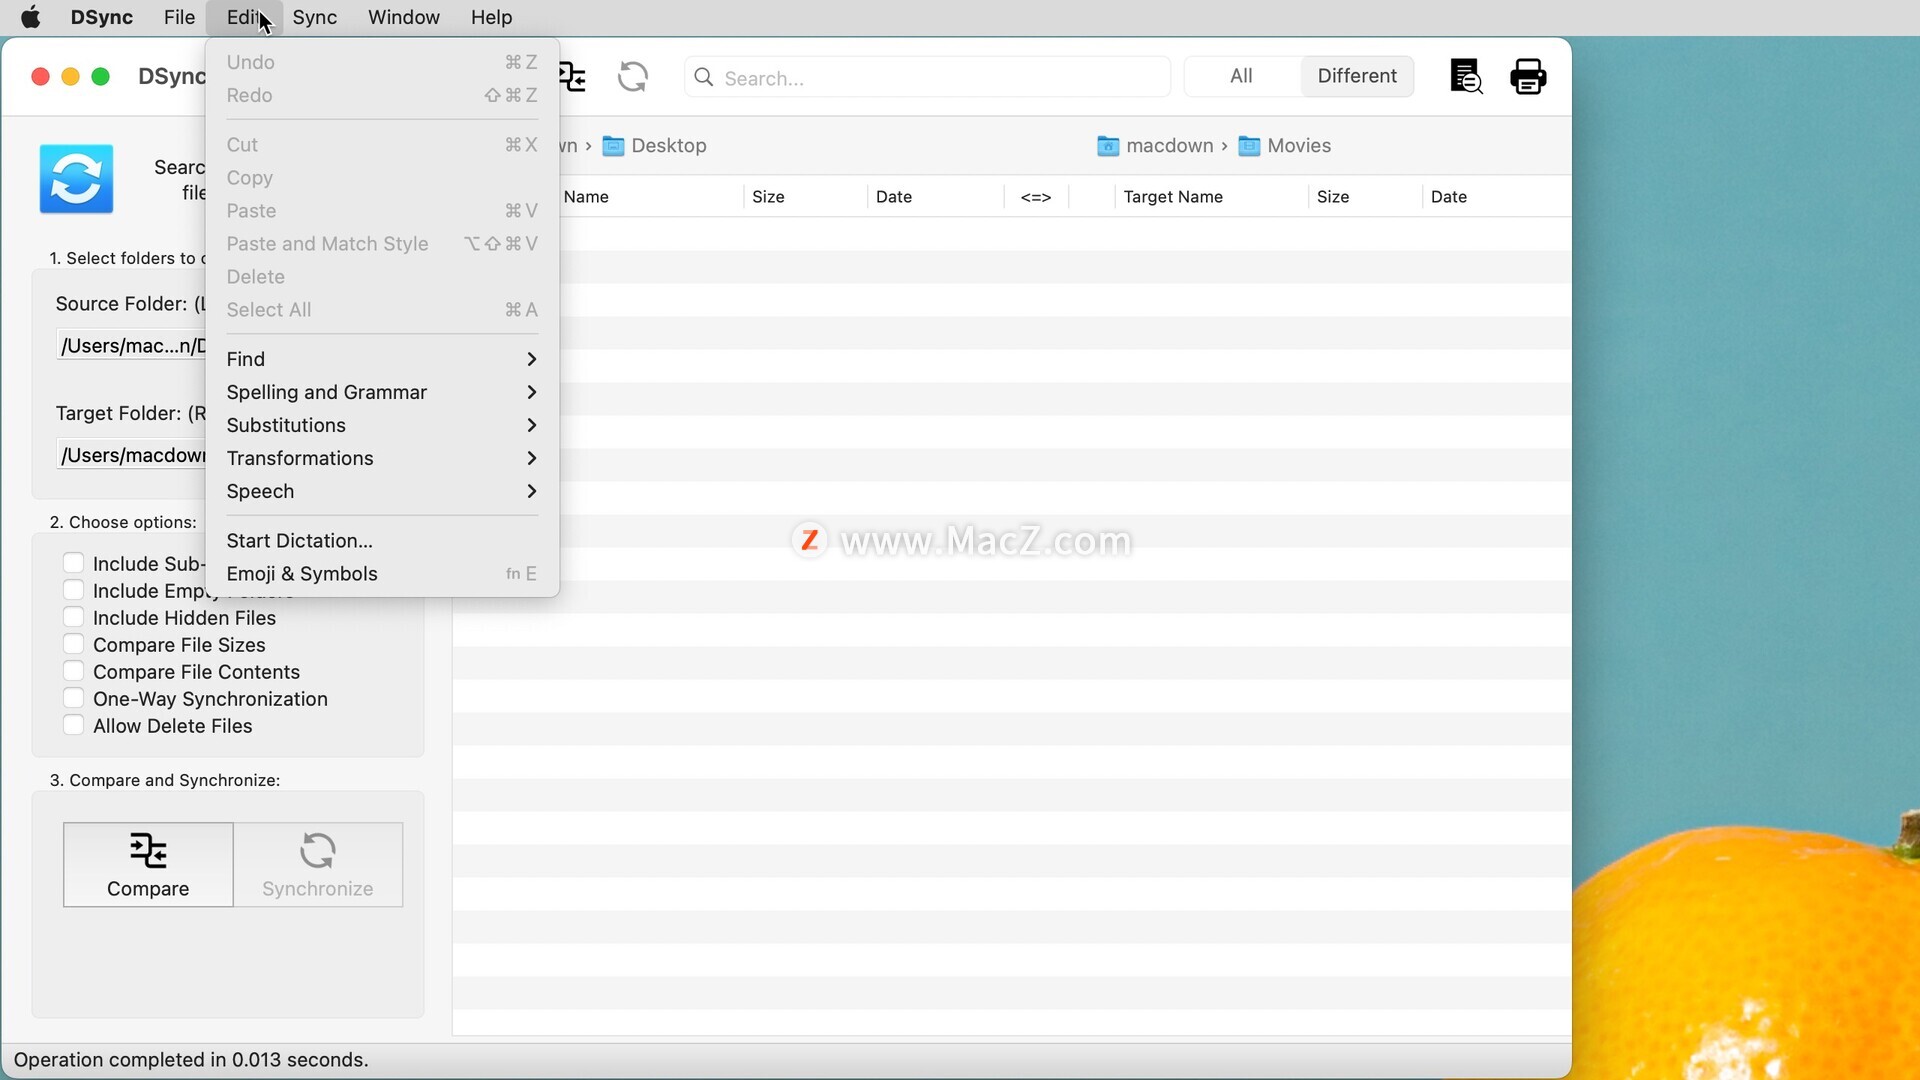Click the Target Folder path field

click(x=132, y=456)
